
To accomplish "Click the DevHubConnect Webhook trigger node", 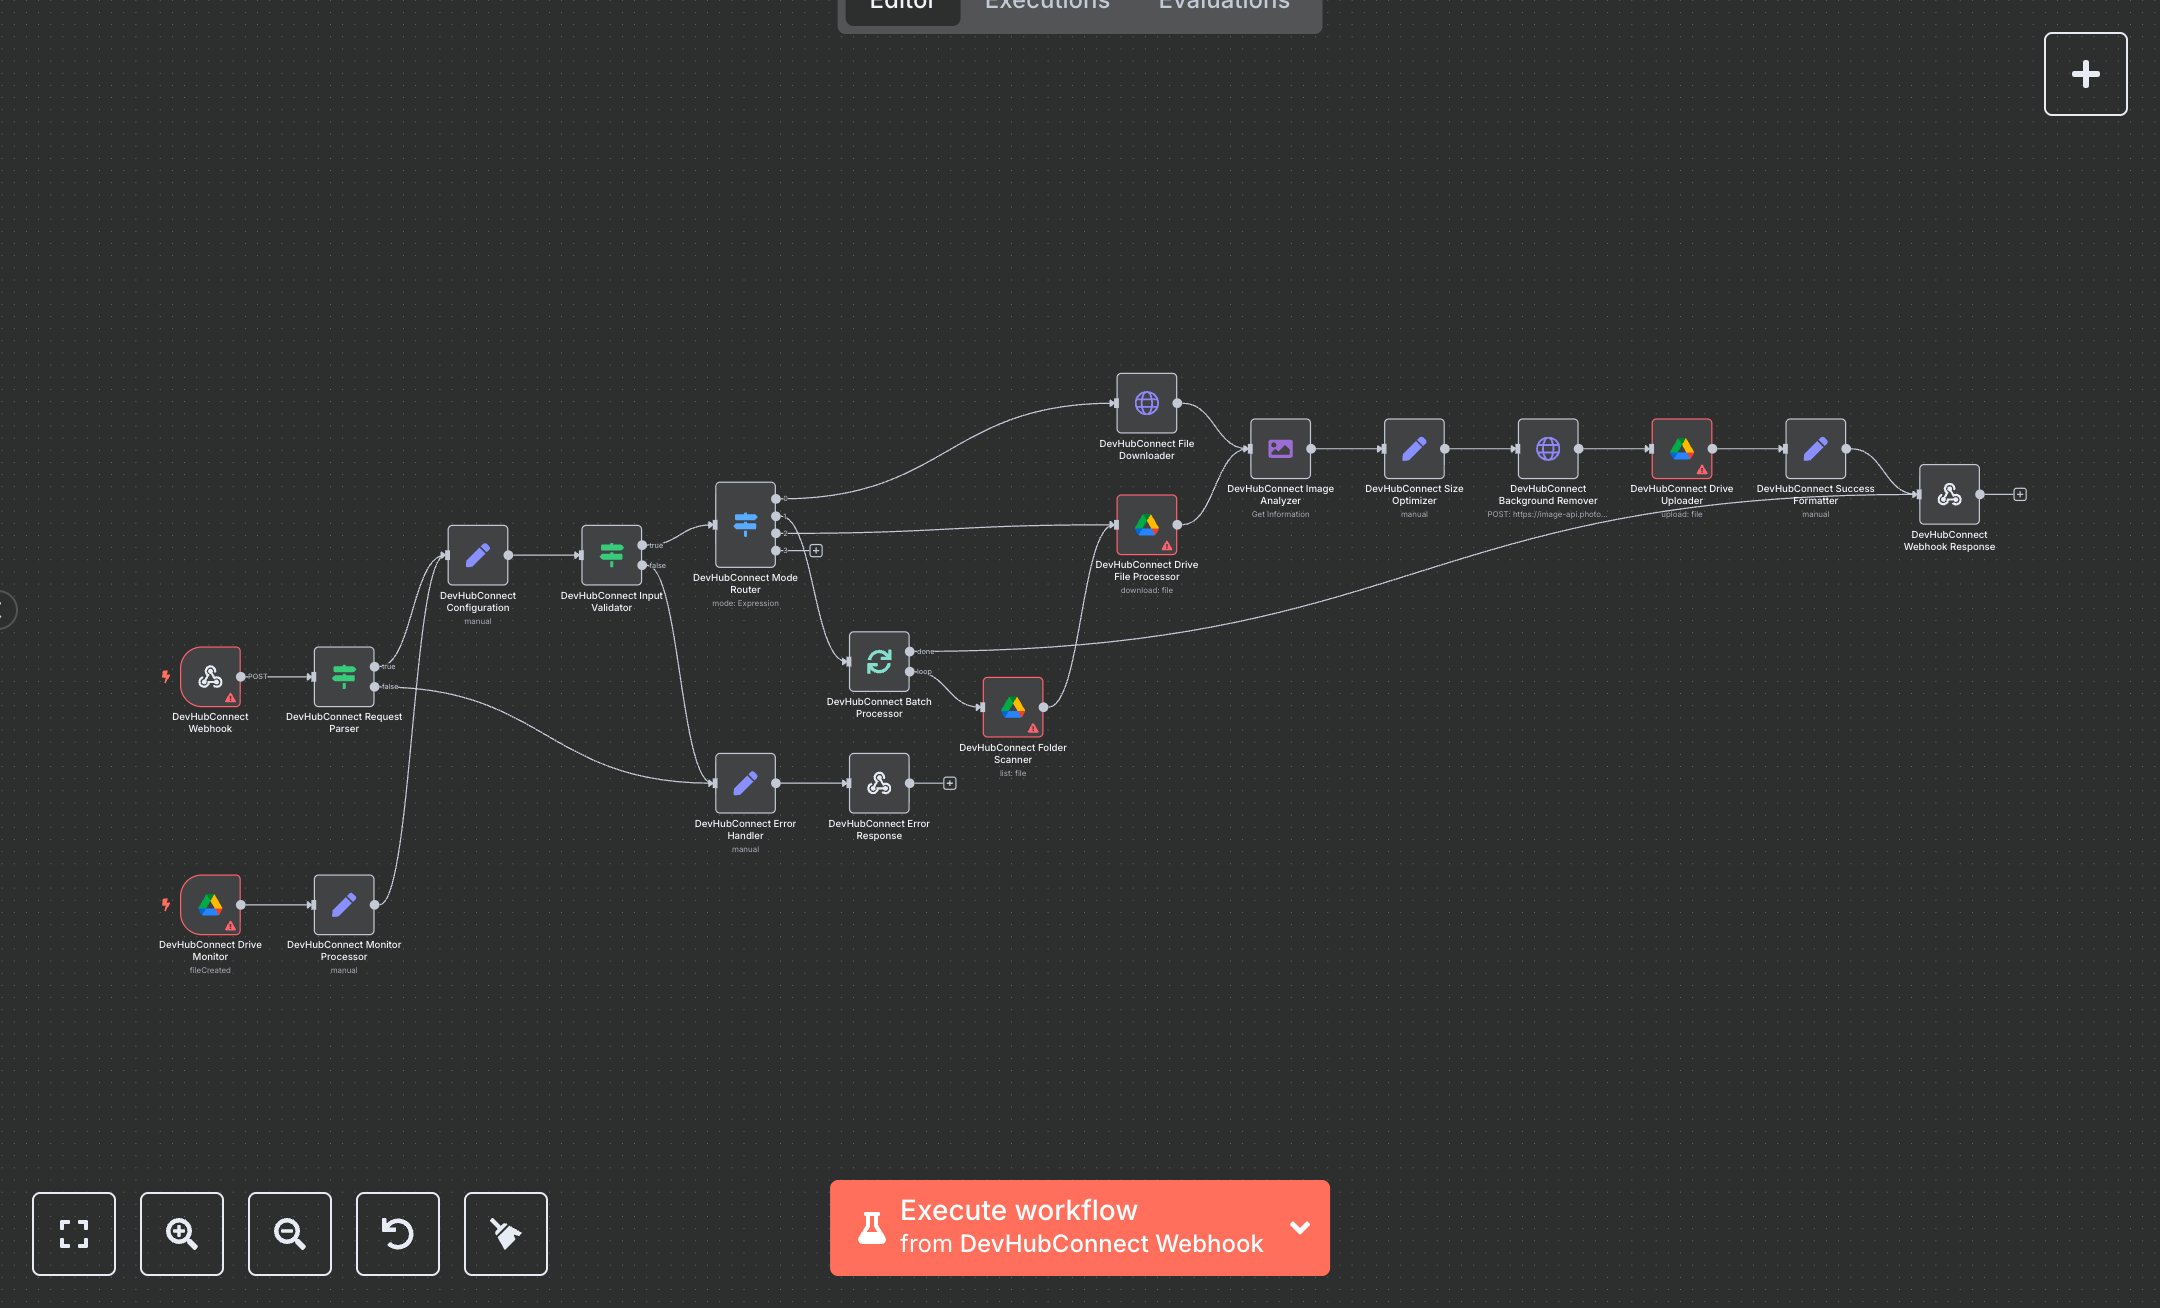I will coord(210,677).
